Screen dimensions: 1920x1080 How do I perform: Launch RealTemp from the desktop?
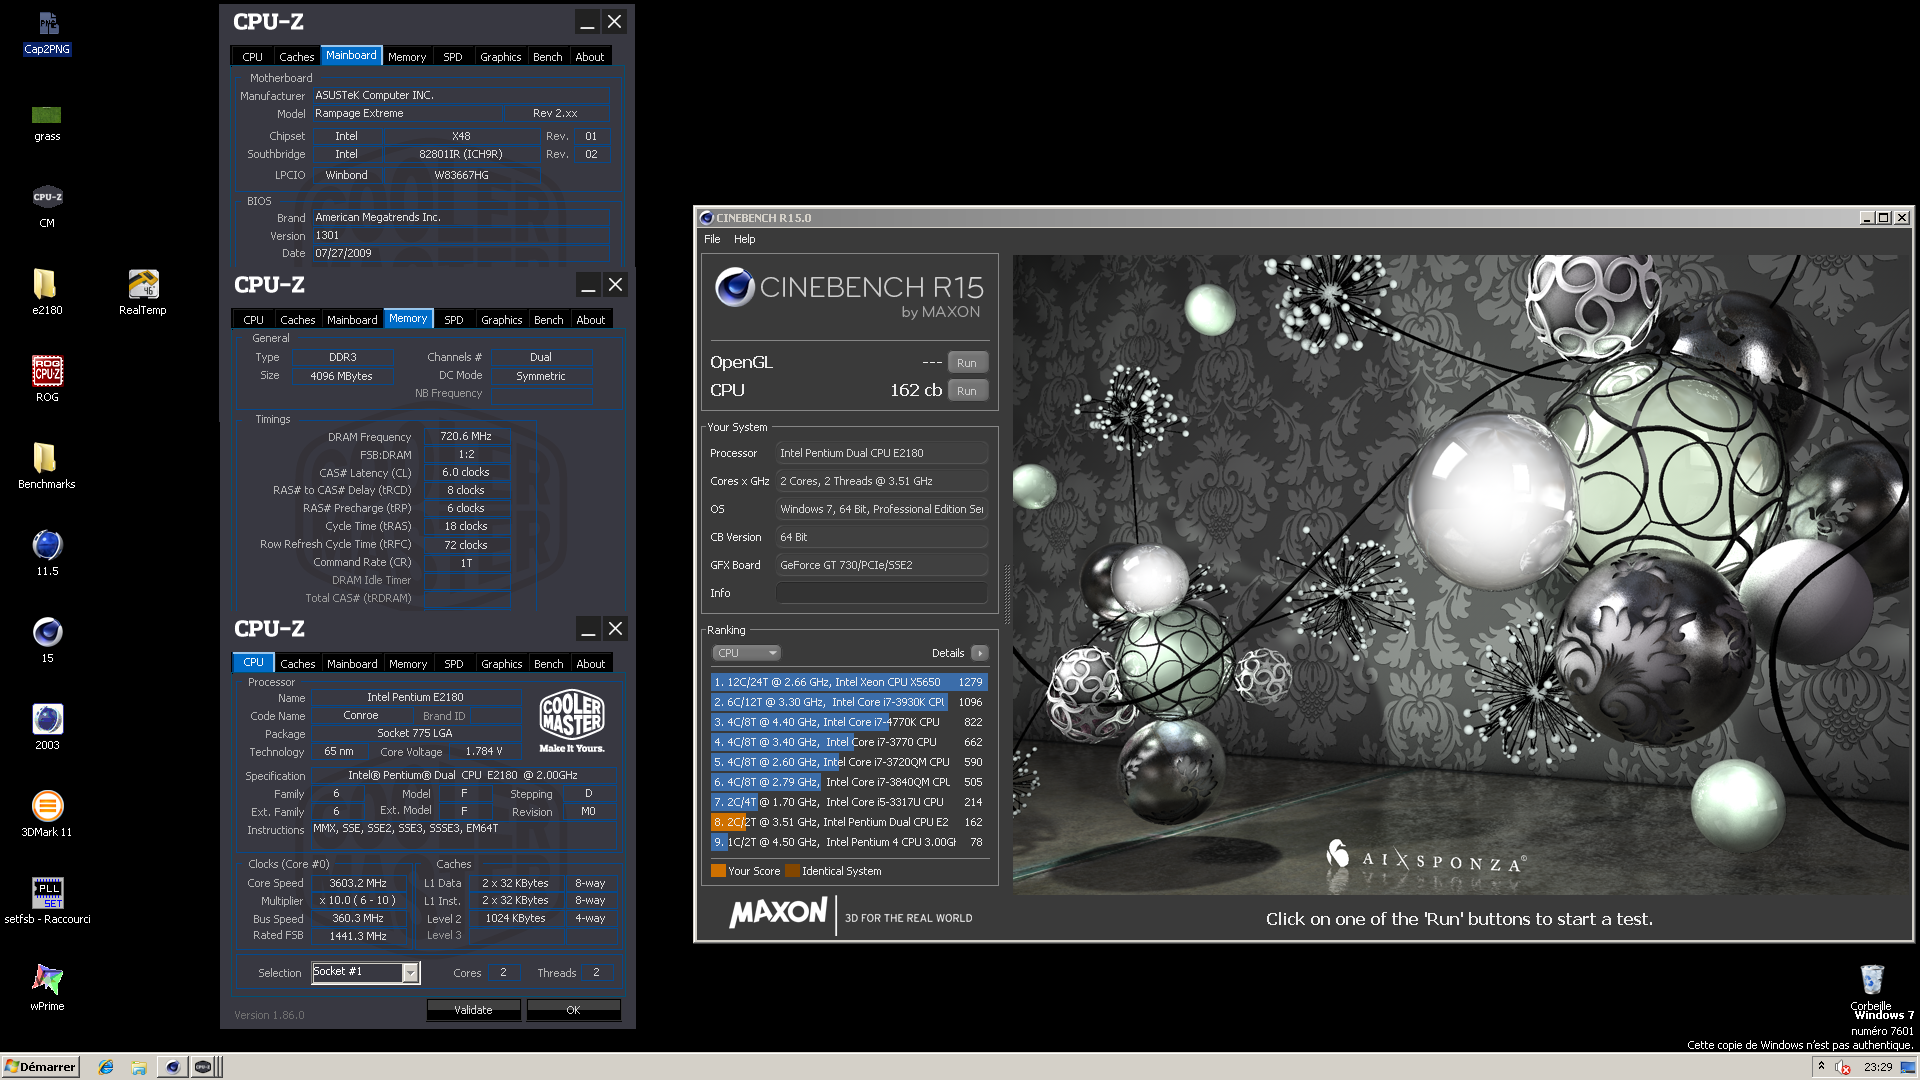(143, 293)
